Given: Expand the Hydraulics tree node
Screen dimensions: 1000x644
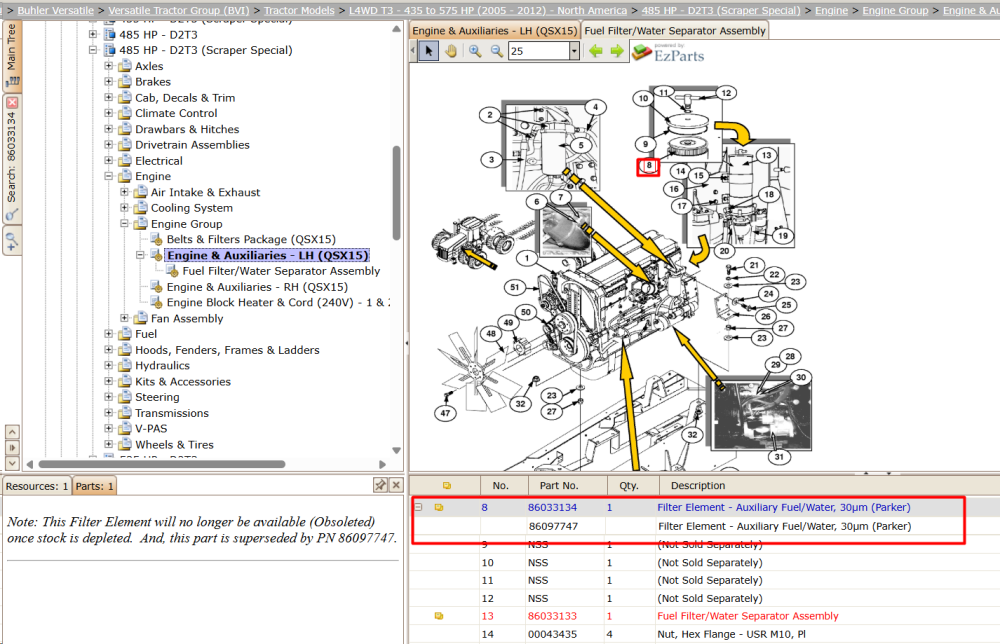Looking at the screenshot, I should [108, 365].
